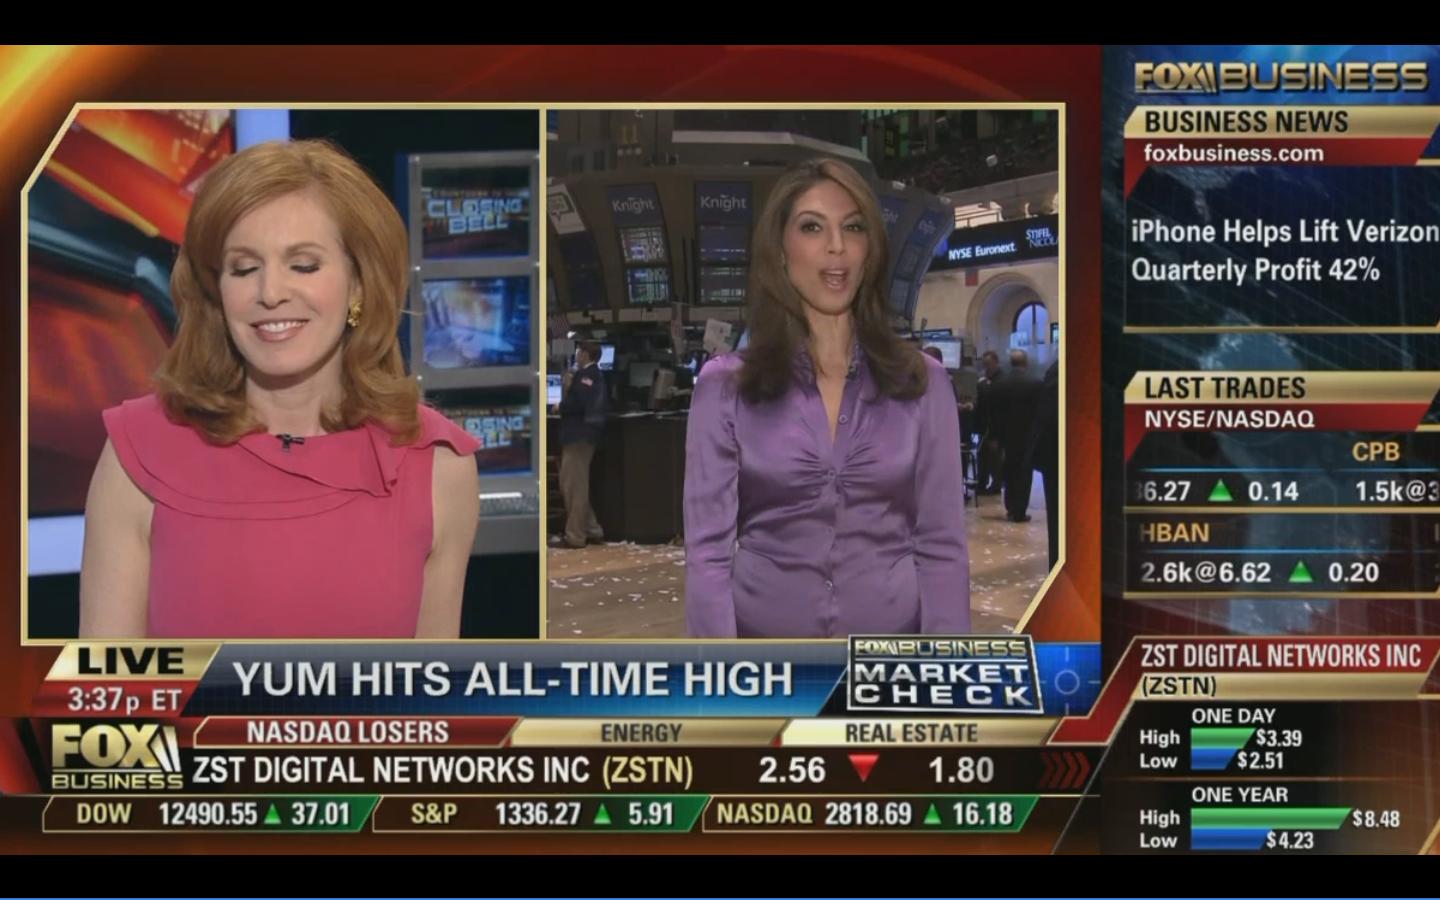Select the NASDAQ LOSERS tab
This screenshot has height=900, width=1440.
point(347,732)
